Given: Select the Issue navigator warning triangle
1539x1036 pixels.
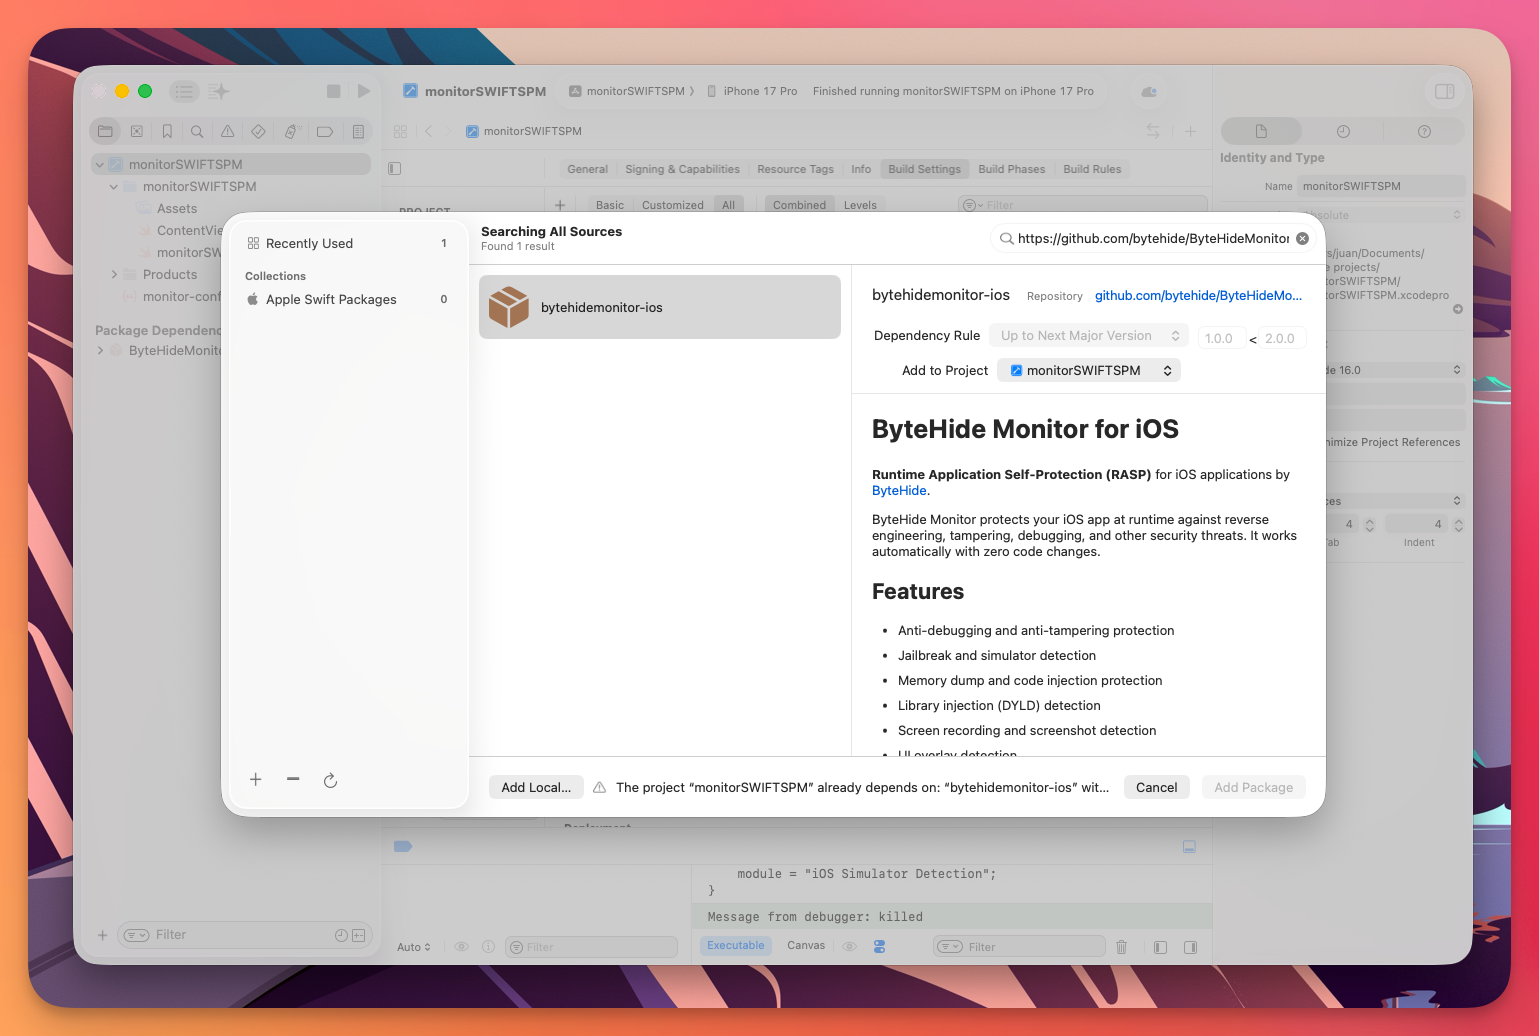Looking at the screenshot, I should tap(228, 130).
